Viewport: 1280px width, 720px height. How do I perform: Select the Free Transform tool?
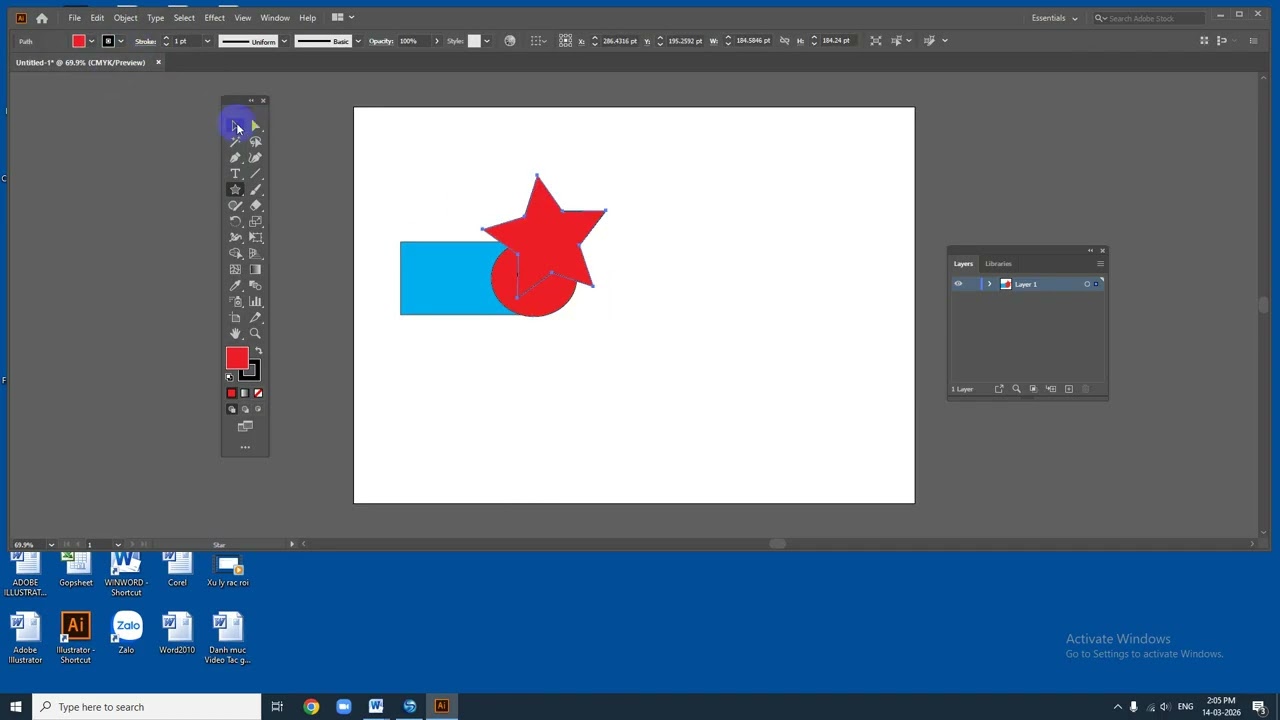[255, 238]
